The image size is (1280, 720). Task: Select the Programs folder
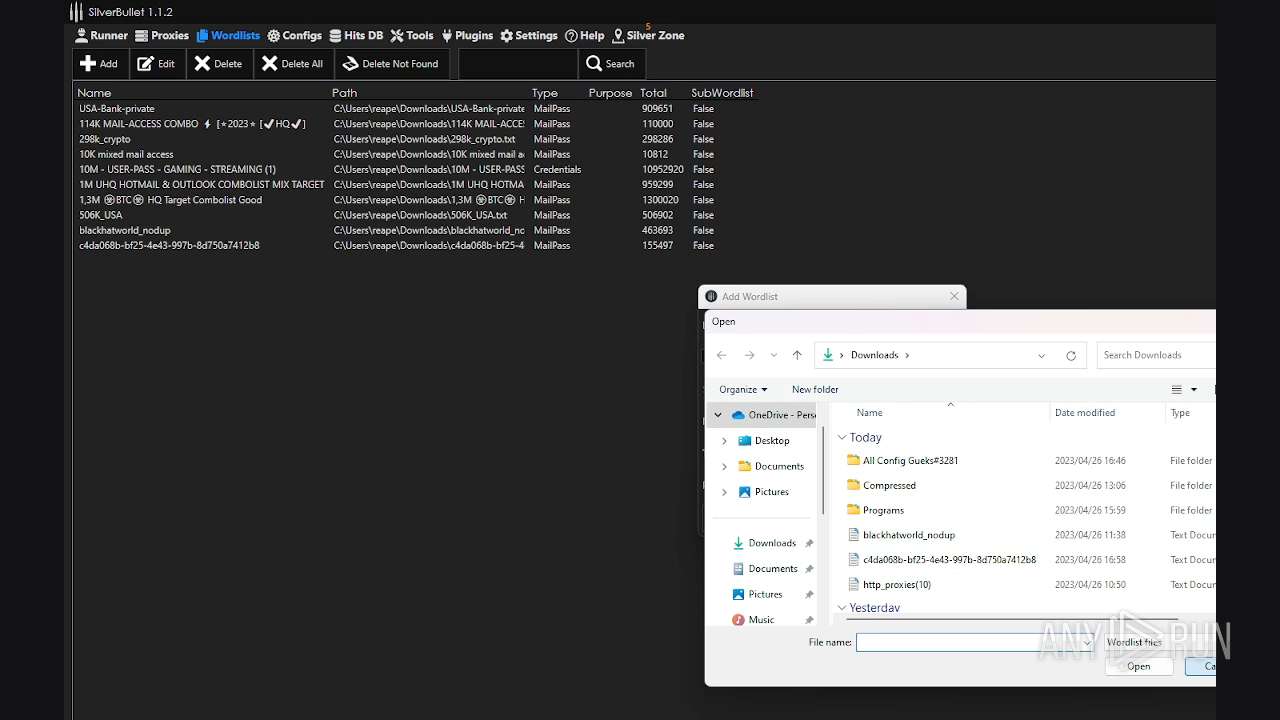tap(883, 510)
